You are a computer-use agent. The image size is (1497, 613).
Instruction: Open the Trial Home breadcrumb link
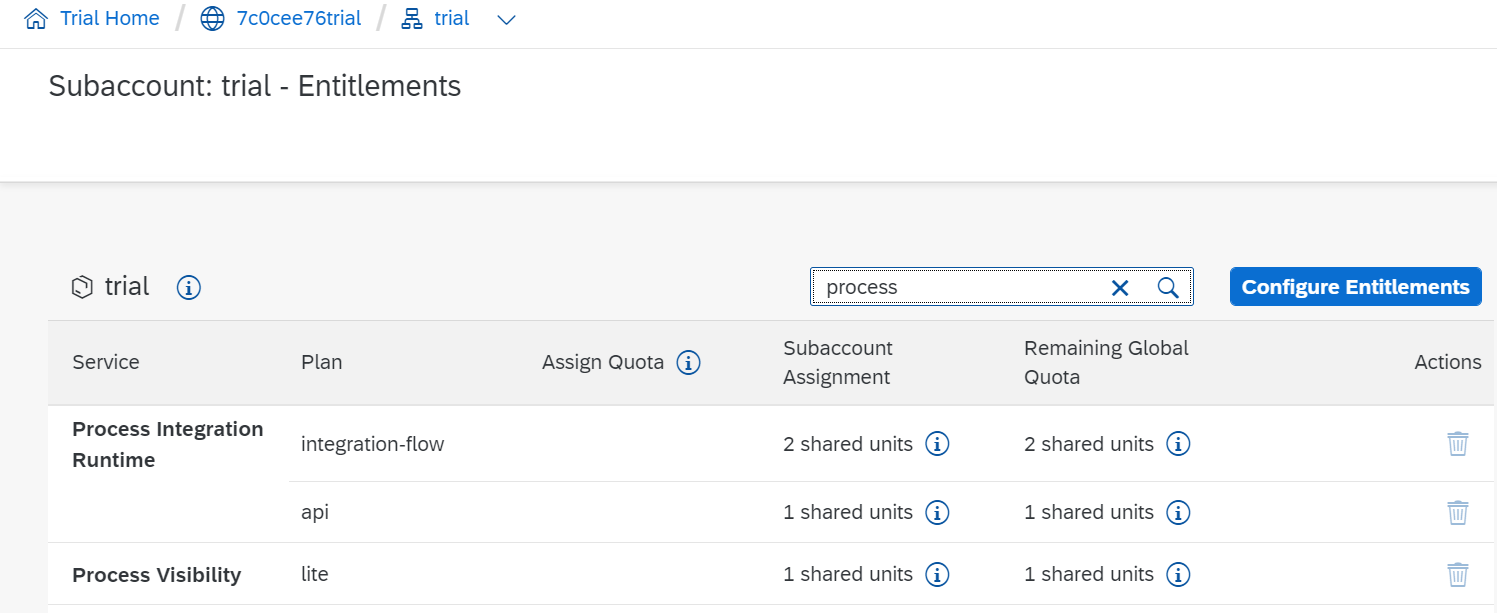pos(110,17)
